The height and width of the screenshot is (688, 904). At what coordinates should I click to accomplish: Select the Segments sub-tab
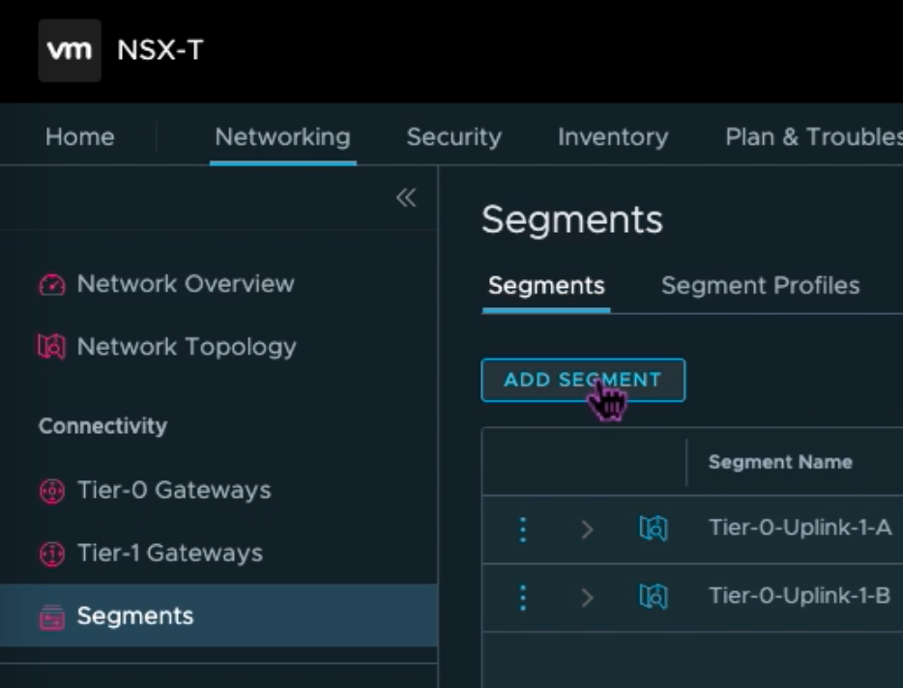click(546, 286)
